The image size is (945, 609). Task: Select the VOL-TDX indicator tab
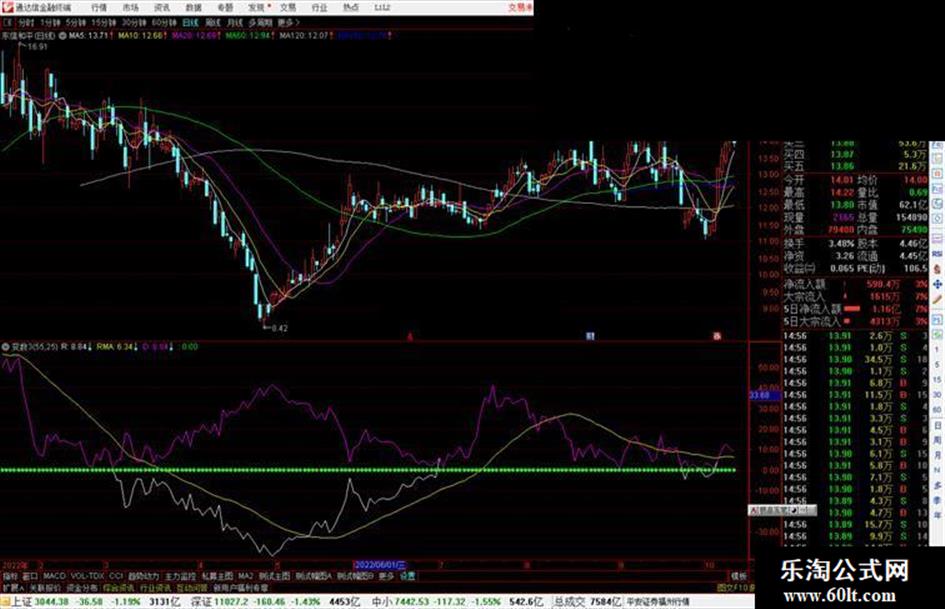[87, 576]
